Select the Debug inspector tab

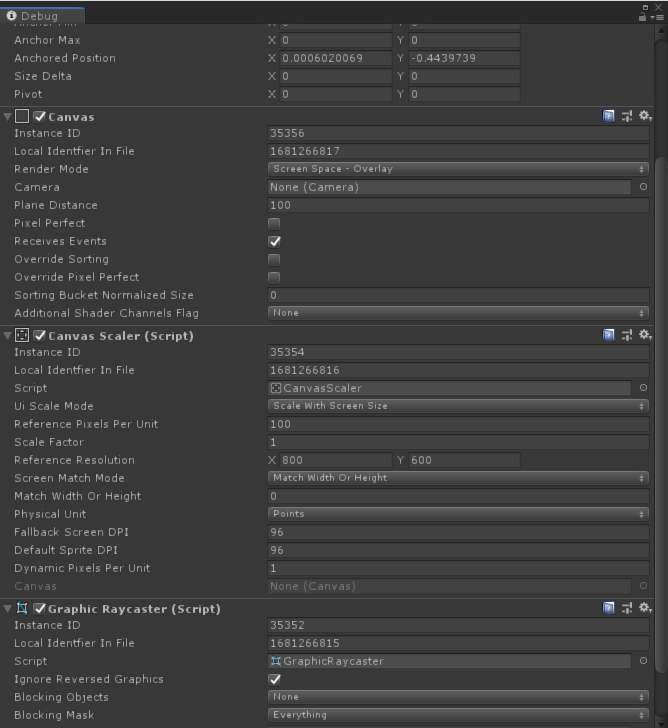41,15
